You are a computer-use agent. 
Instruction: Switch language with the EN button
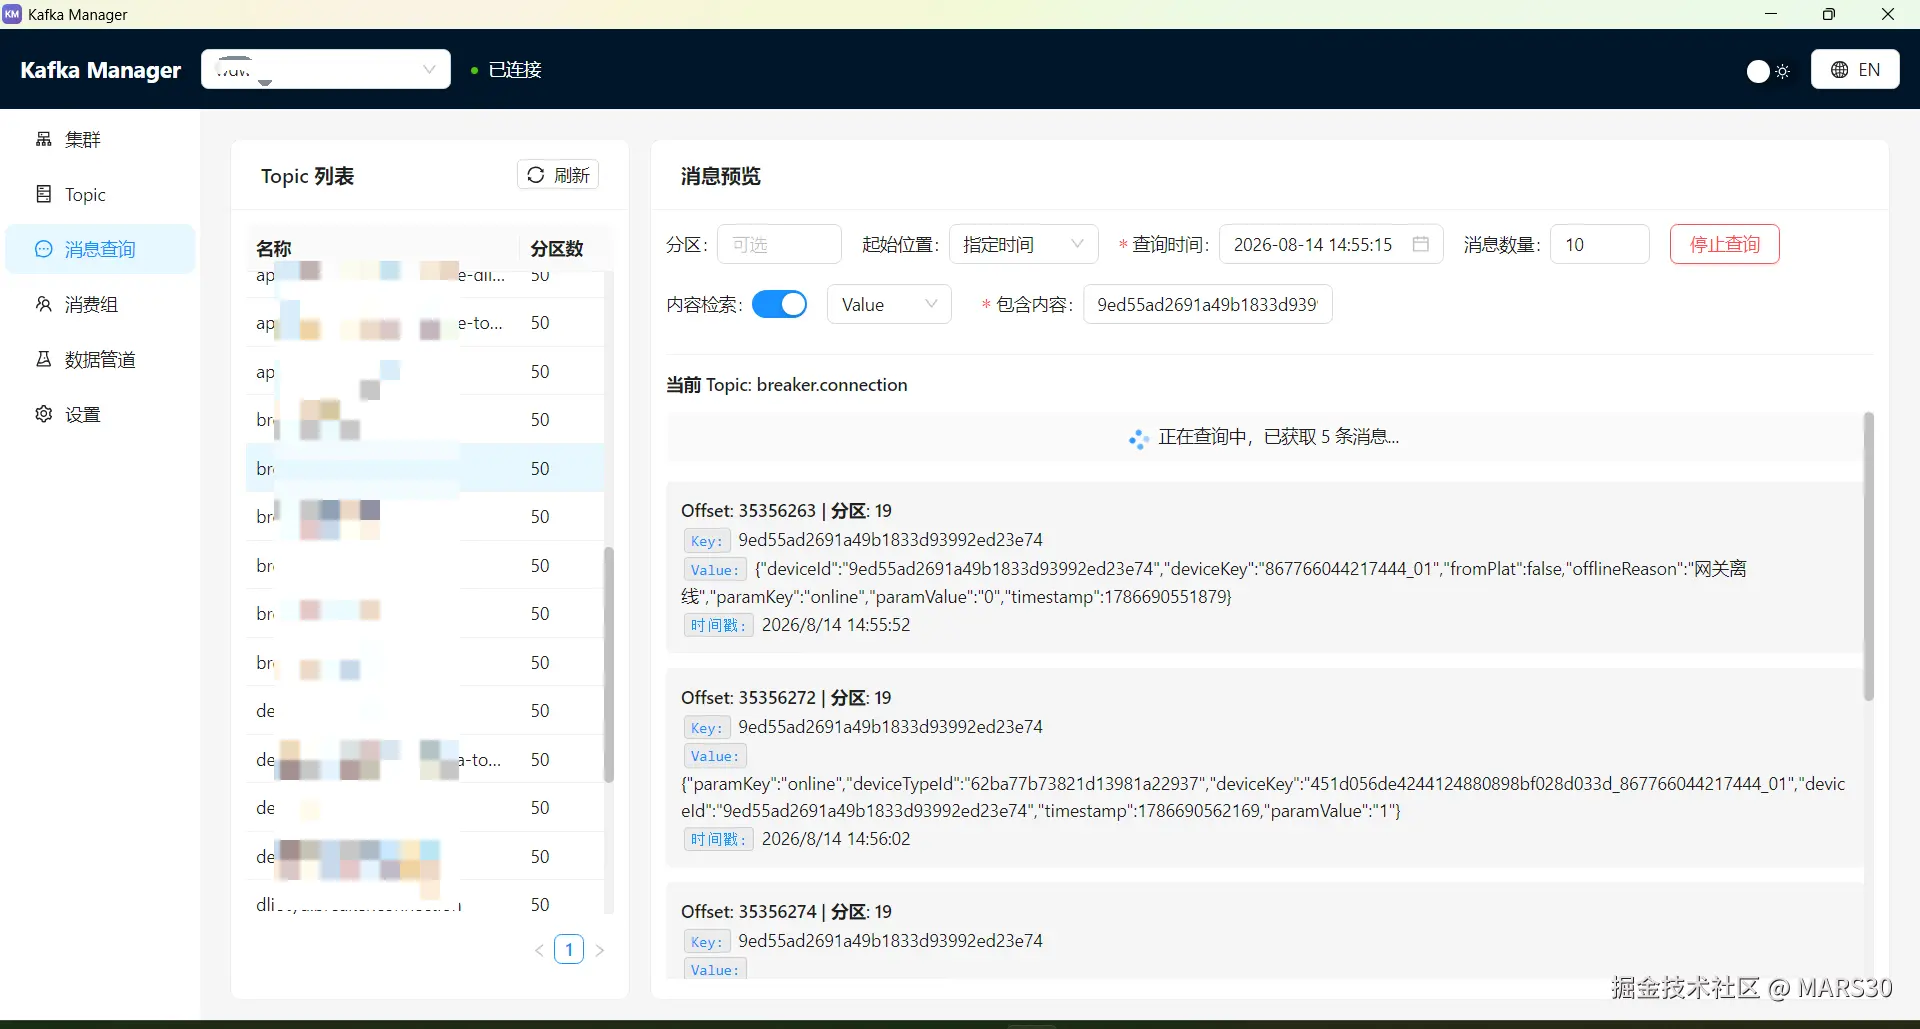pos(1855,69)
